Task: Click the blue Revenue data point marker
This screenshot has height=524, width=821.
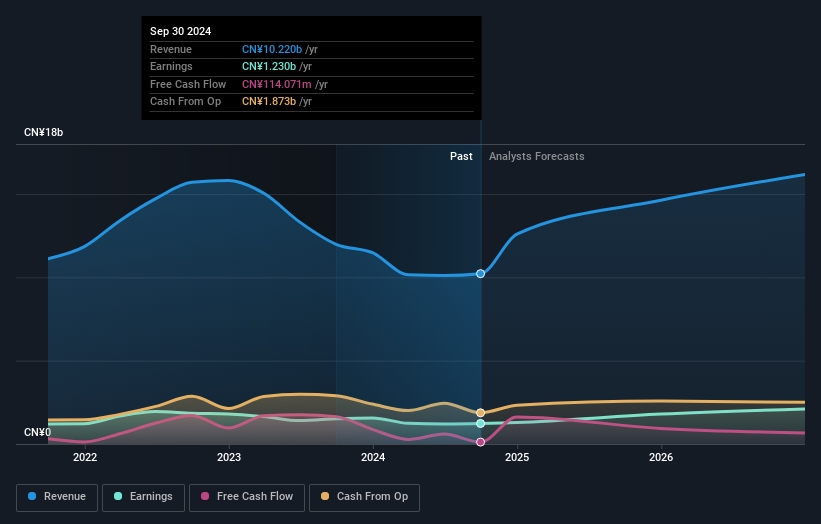Action: pos(480,274)
